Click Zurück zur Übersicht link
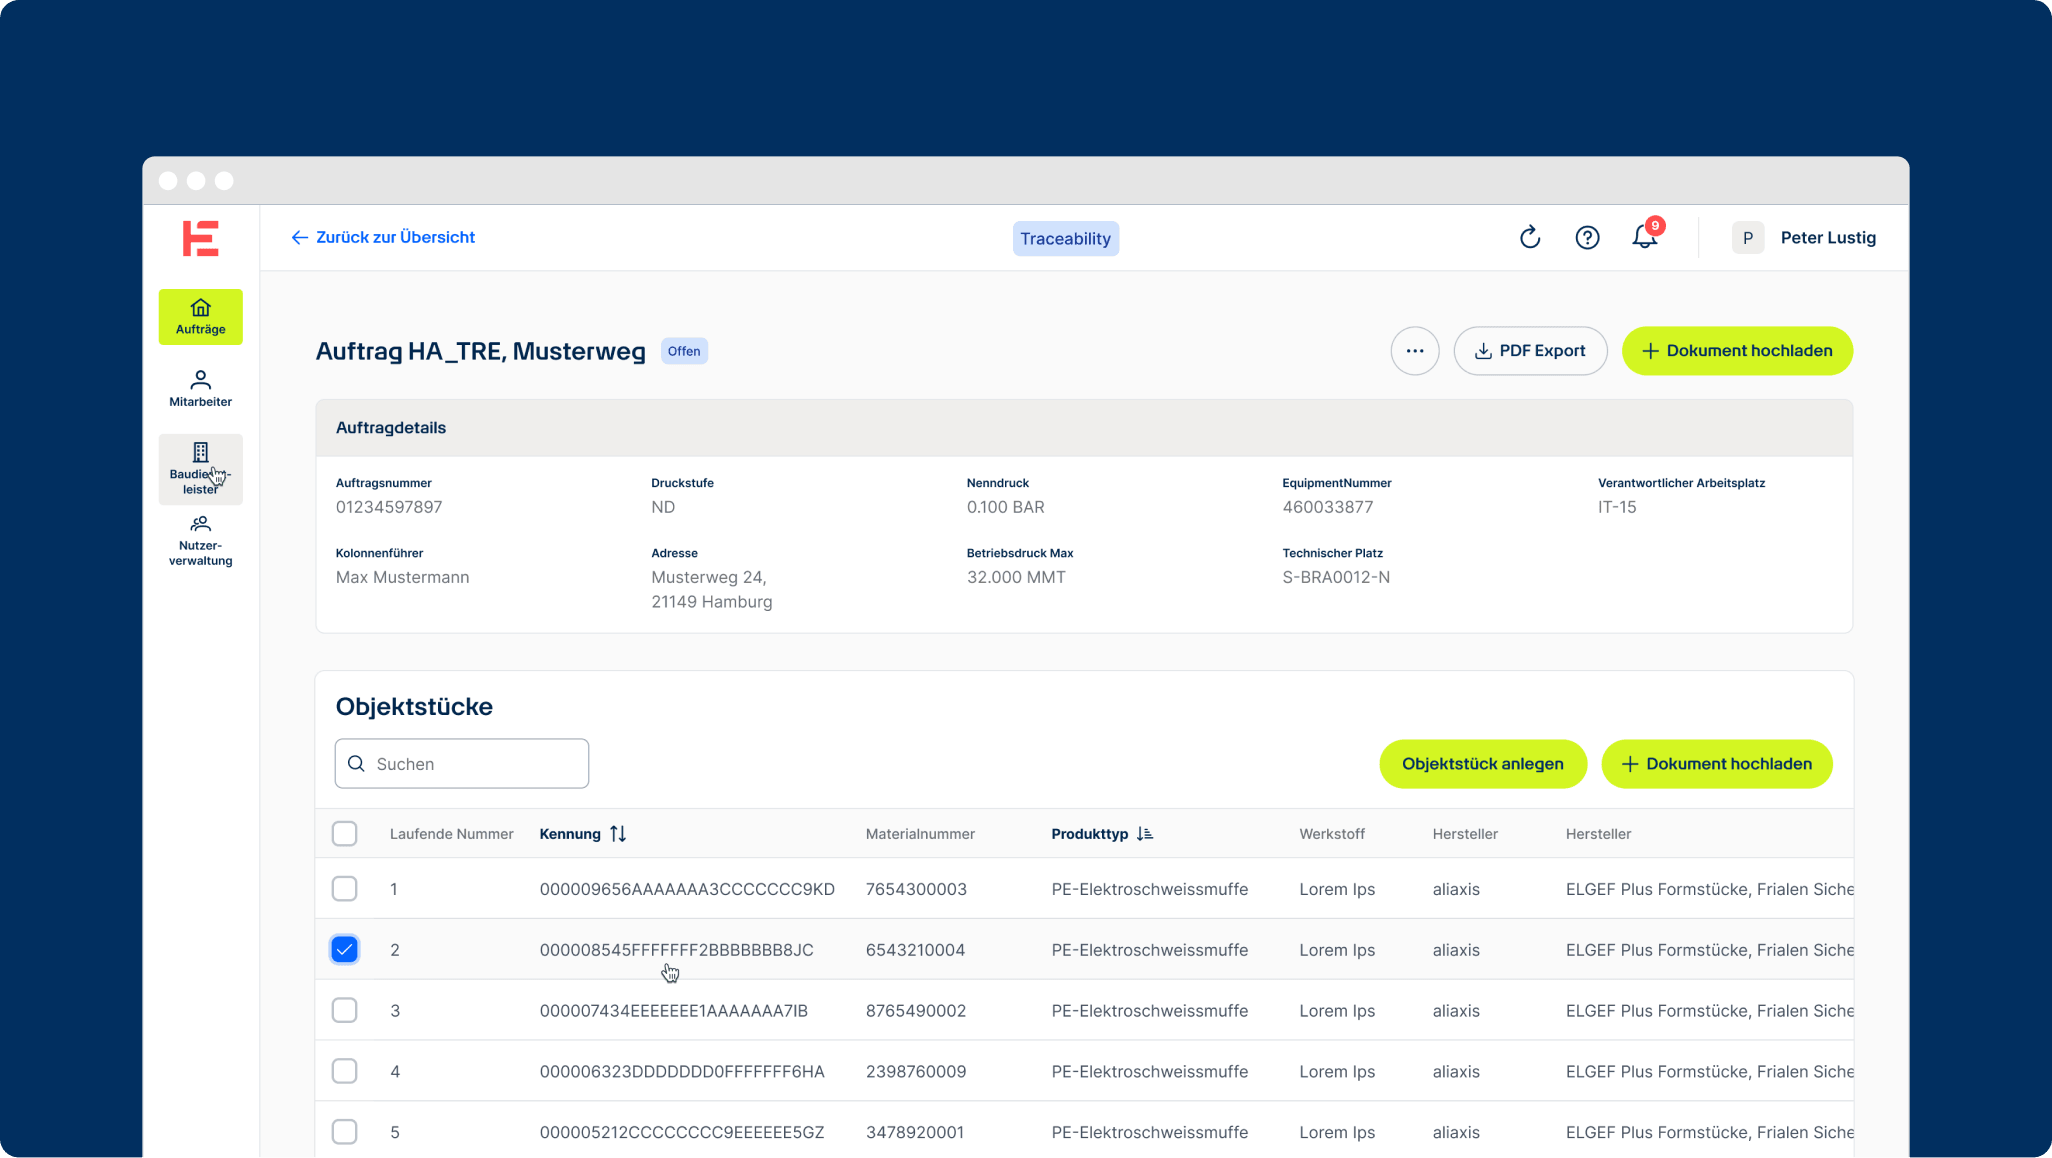 pyautogui.click(x=383, y=238)
